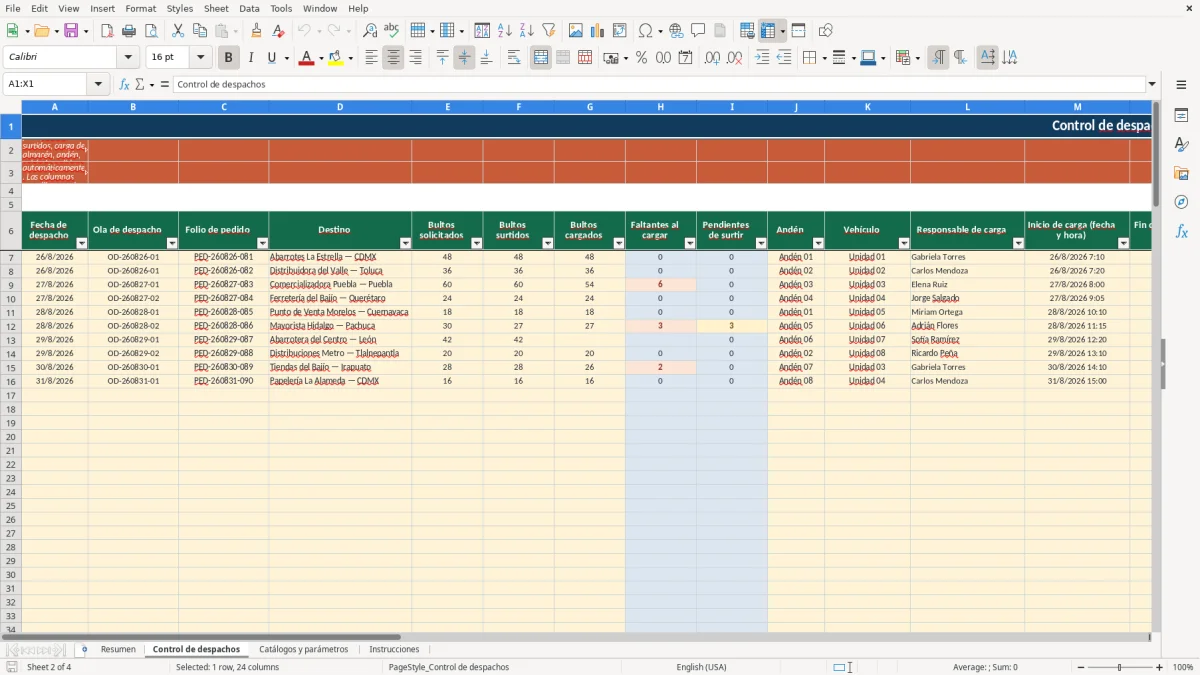Viewport: 1200px width, 675px height.
Task: Toggle Wrap Text
Action: click(x=514, y=58)
